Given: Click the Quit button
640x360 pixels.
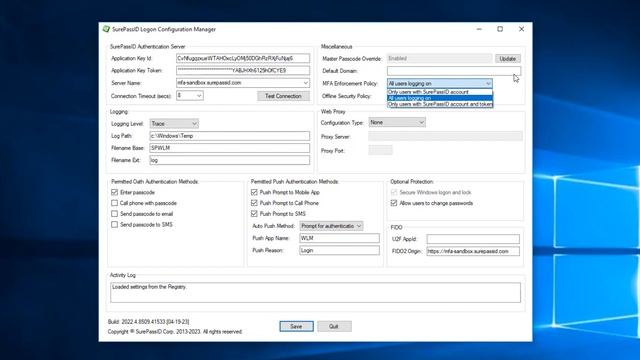Looking at the screenshot, I should click(334, 327).
